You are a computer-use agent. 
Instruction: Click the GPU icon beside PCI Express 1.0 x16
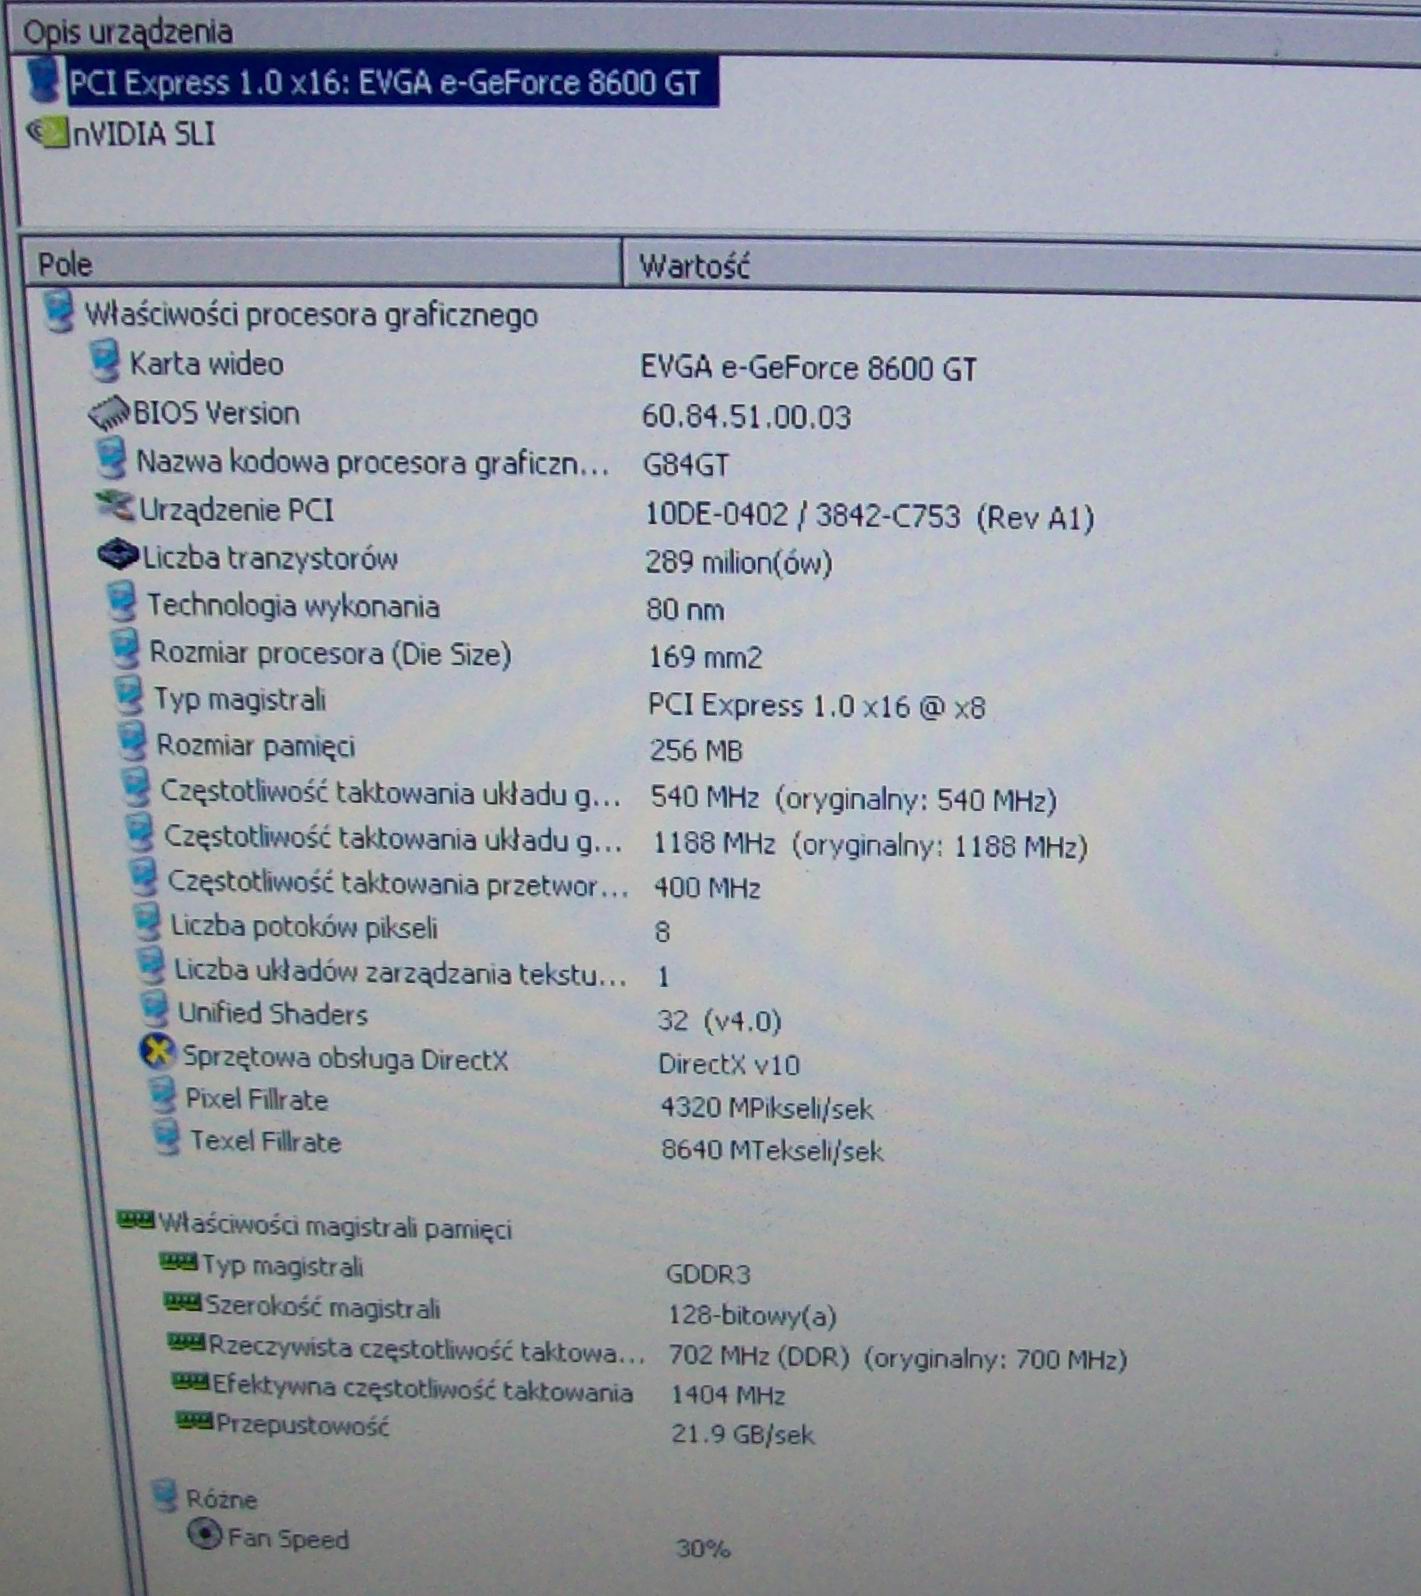(43, 81)
